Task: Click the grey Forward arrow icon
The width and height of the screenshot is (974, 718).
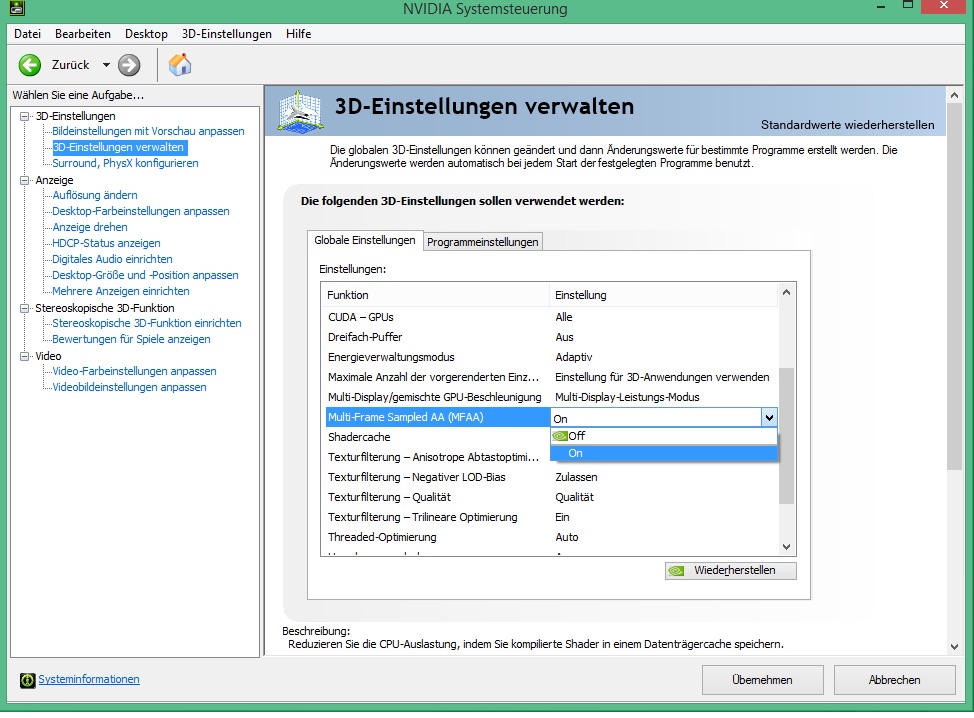Action: pyautogui.click(x=129, y=65)
